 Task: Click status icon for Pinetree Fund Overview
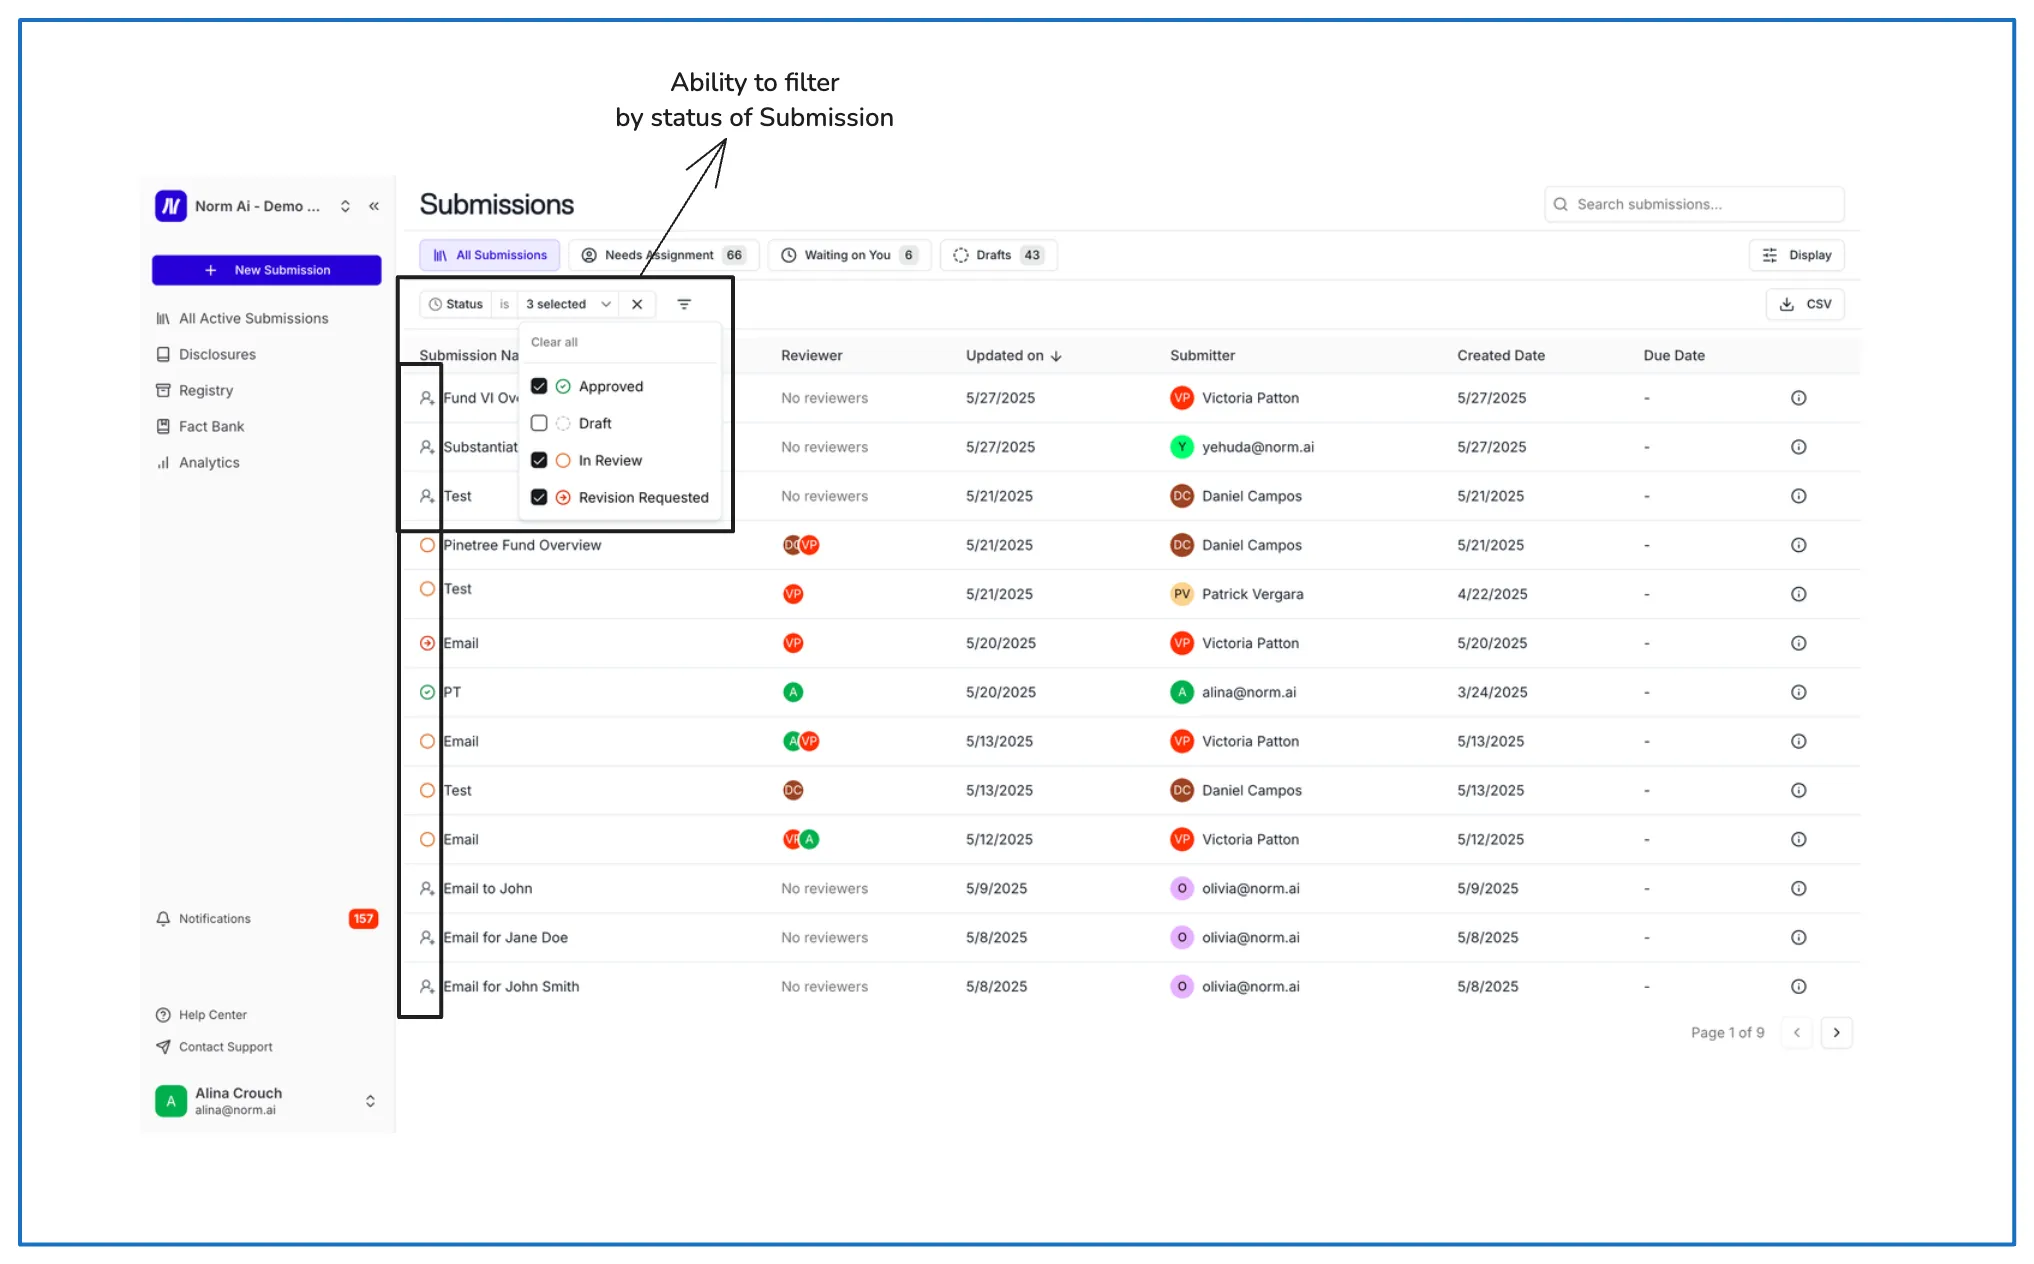427,545
